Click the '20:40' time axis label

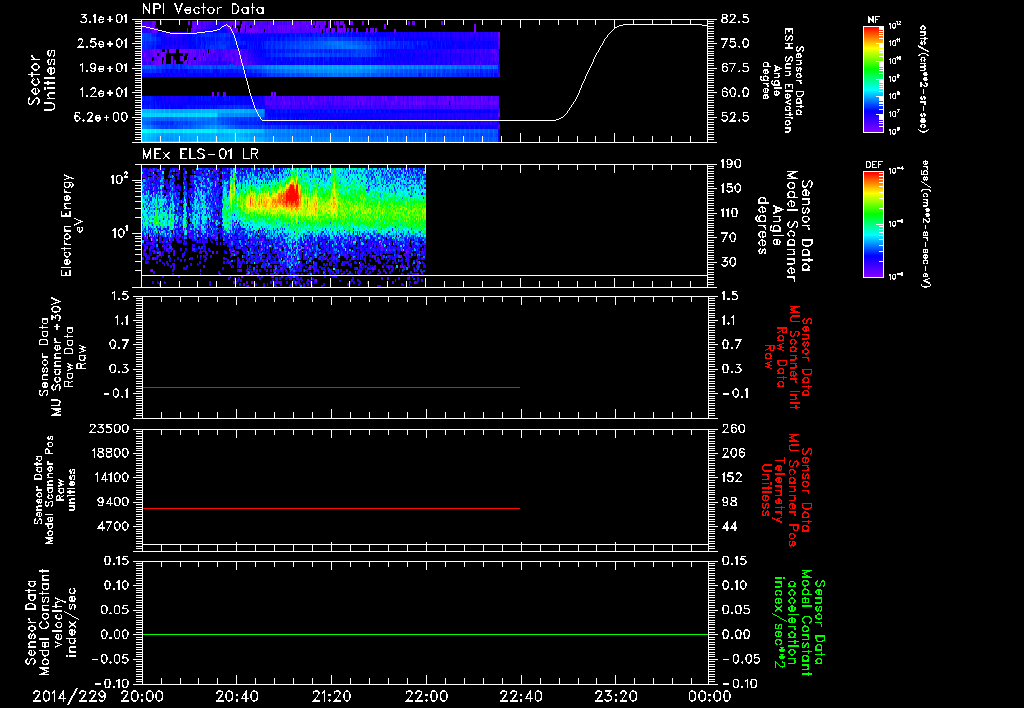pos(237,697)
